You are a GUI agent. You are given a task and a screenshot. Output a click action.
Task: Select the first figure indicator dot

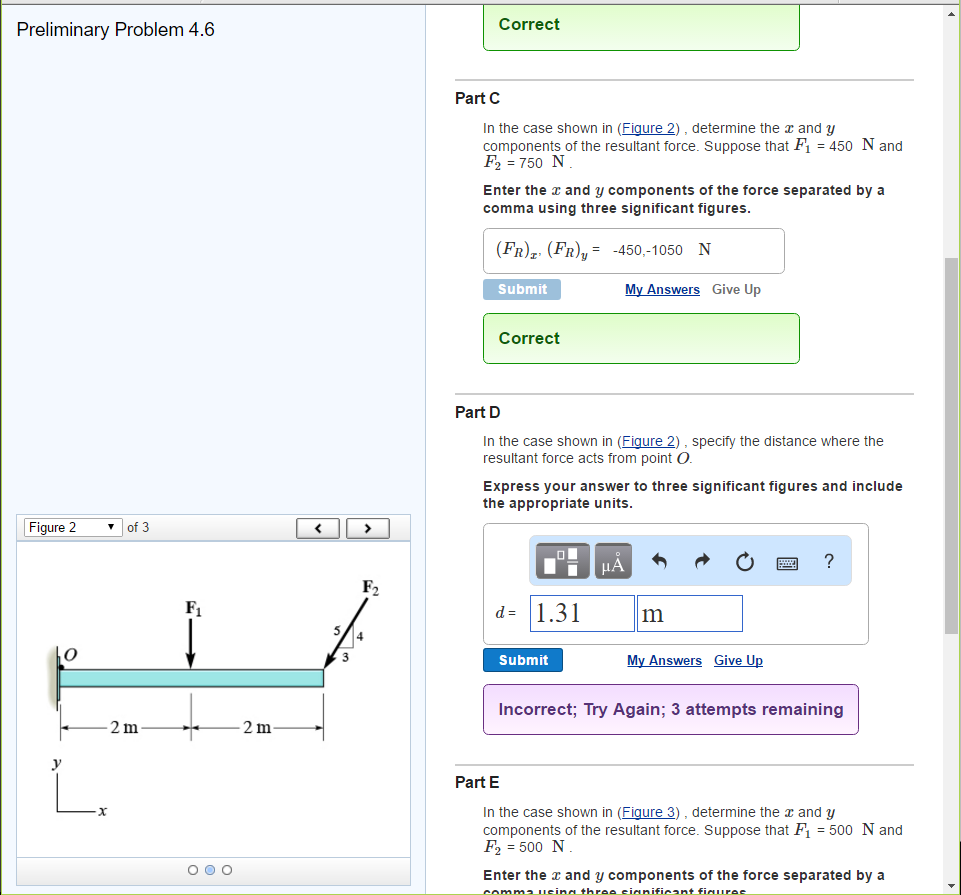click(193, 870)
